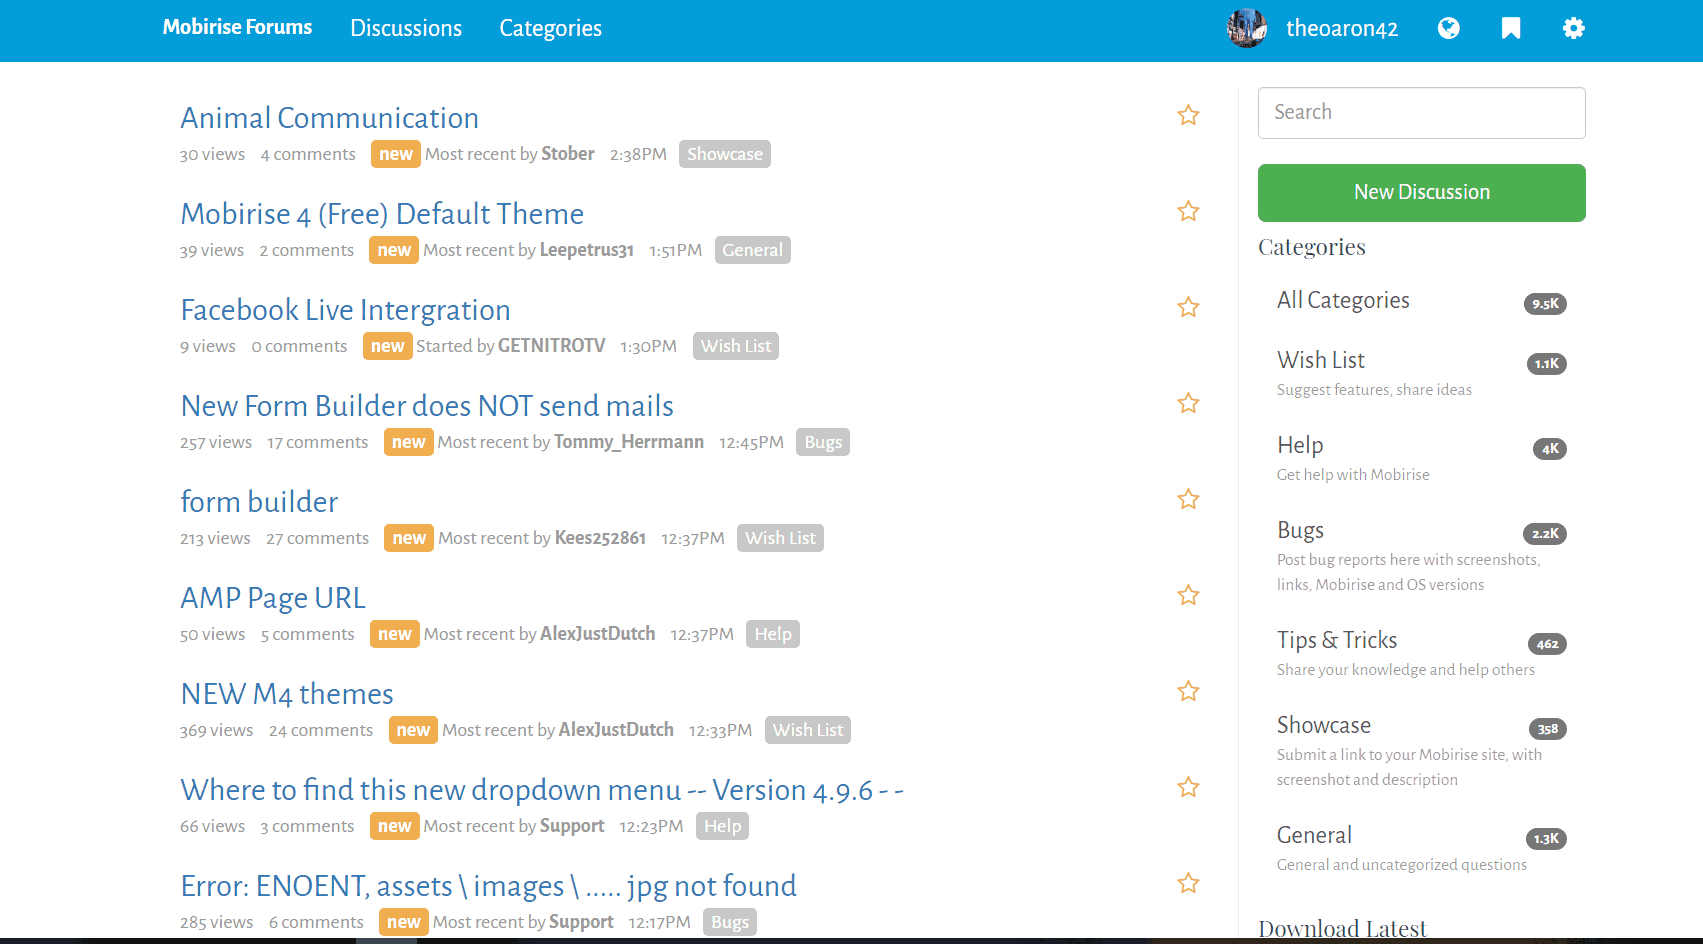Viewport: 1703px width, 944px height.
Task: Click Bugs tag on New Form Builder row
Action: [823, 442]
